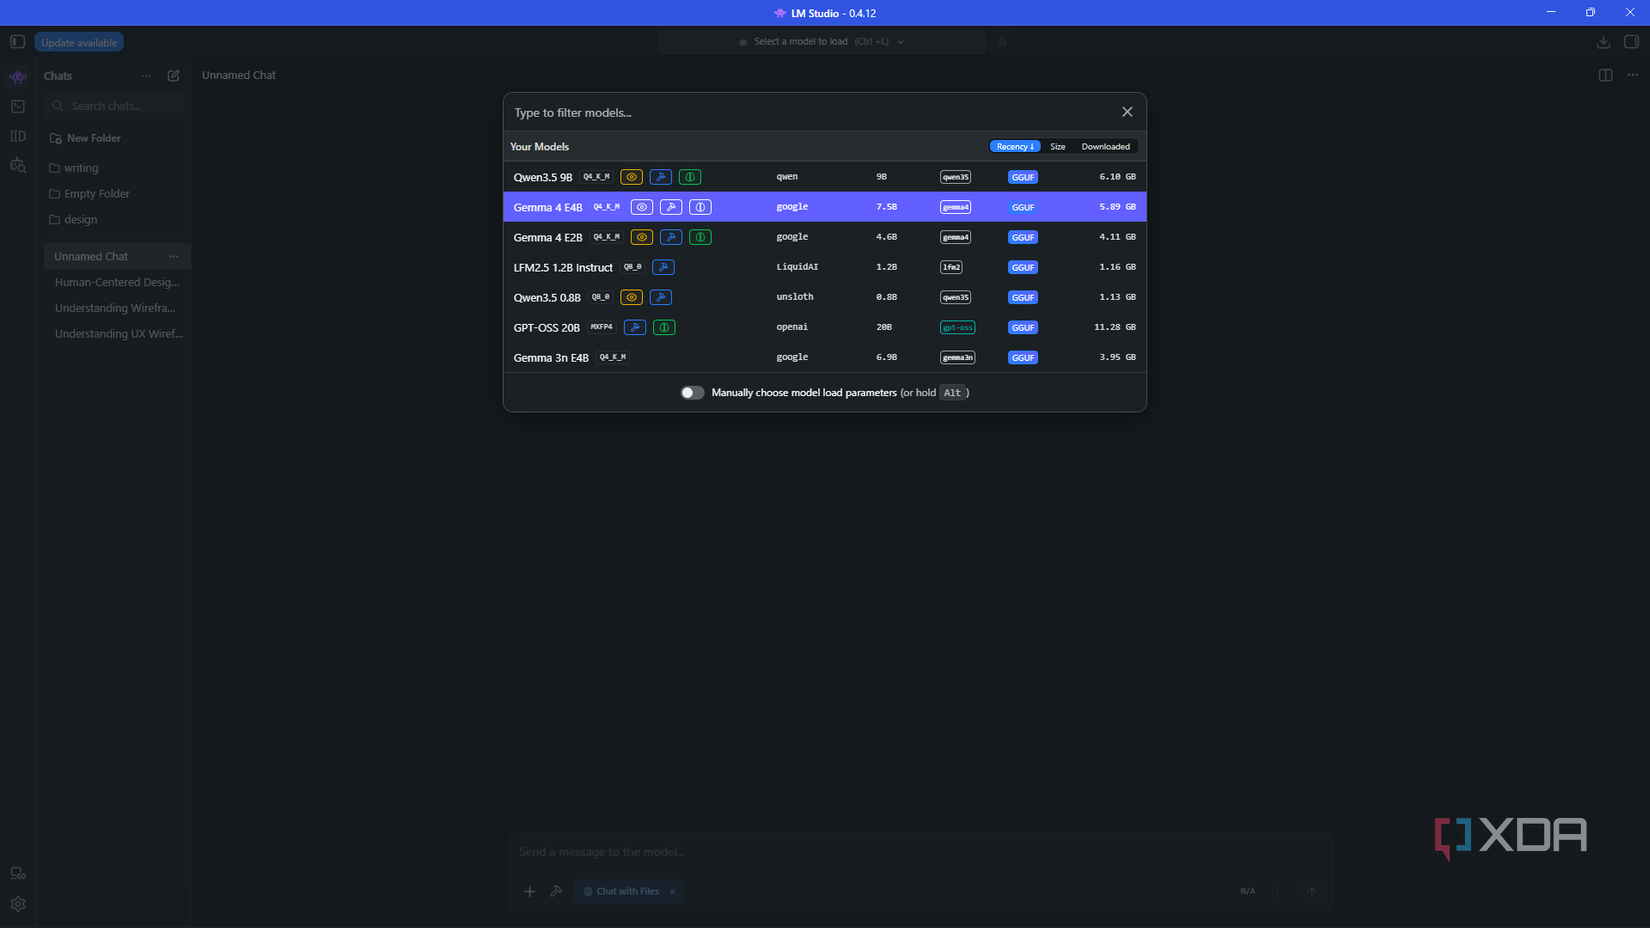Open the Unnamed Chat item options menu

(174, 257)
